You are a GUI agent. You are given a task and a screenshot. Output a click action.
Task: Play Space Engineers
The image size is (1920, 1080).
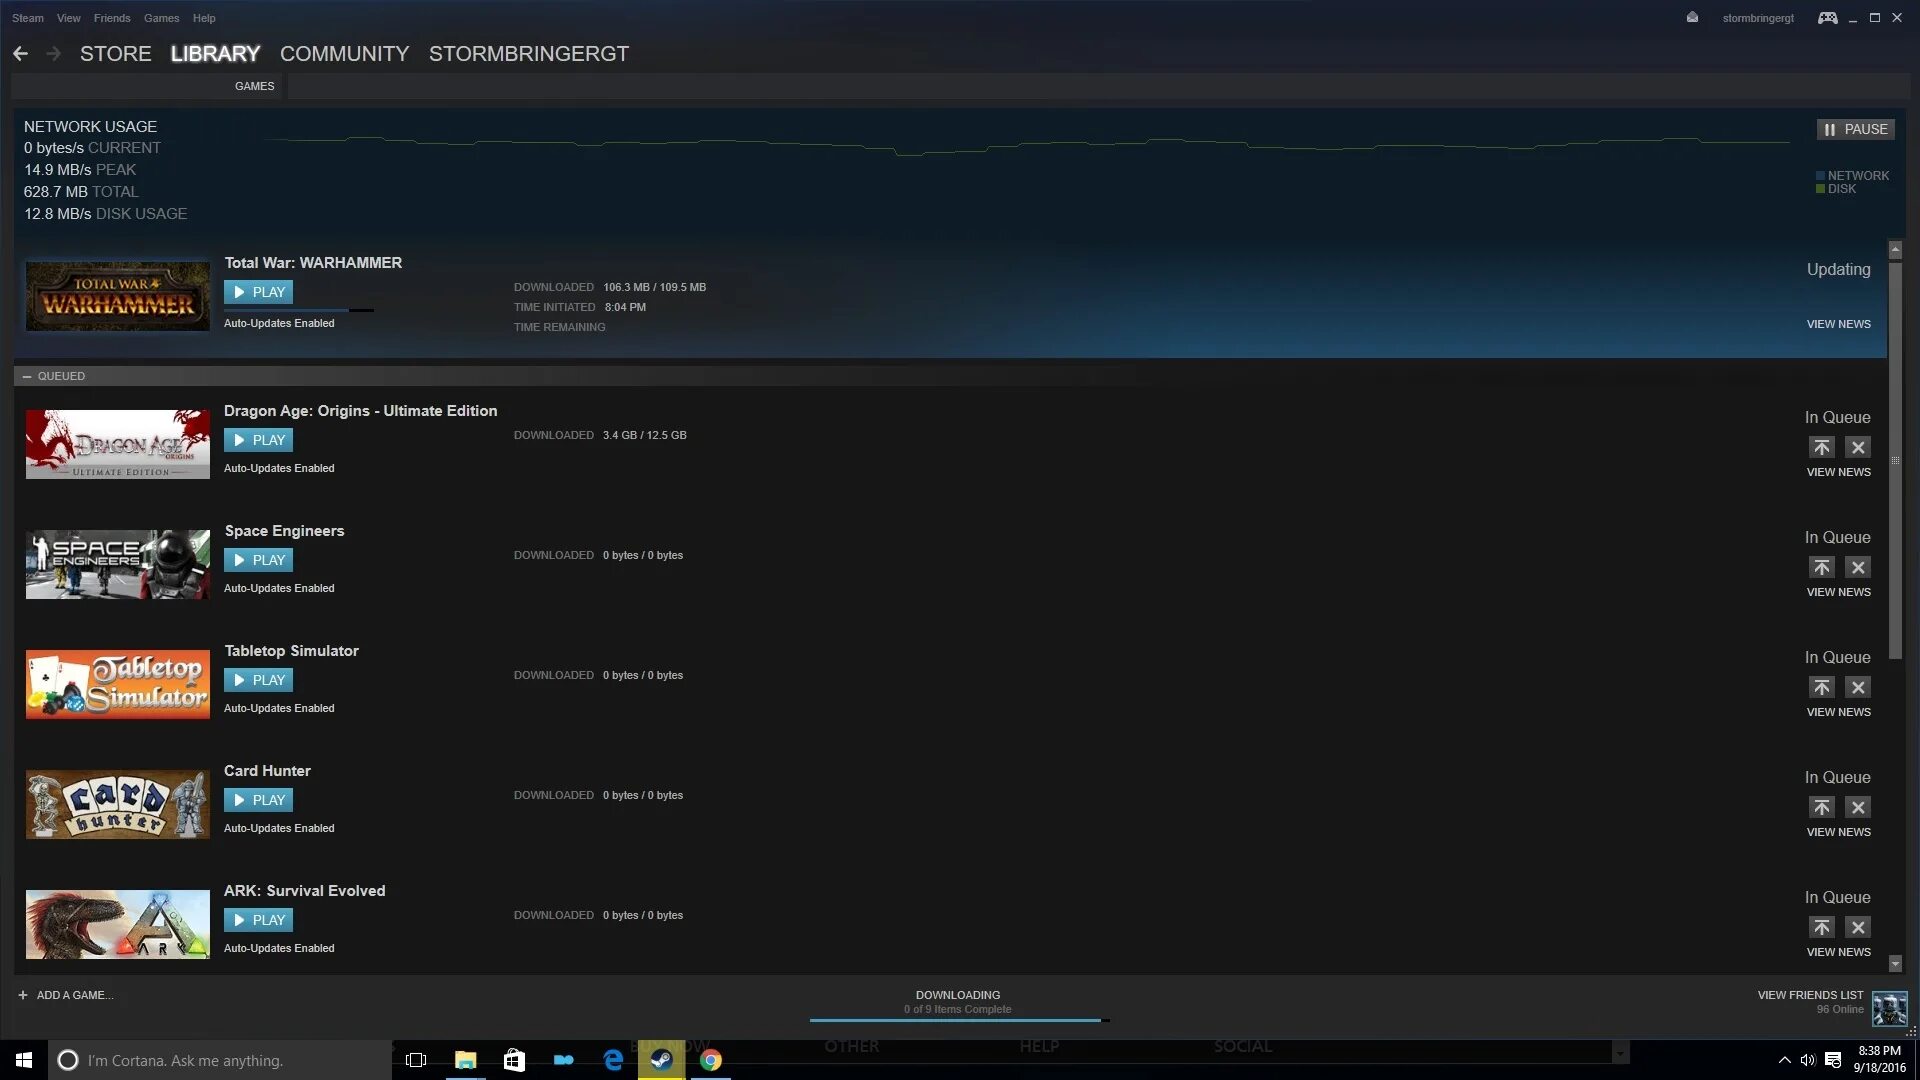[x=258, y=560]
